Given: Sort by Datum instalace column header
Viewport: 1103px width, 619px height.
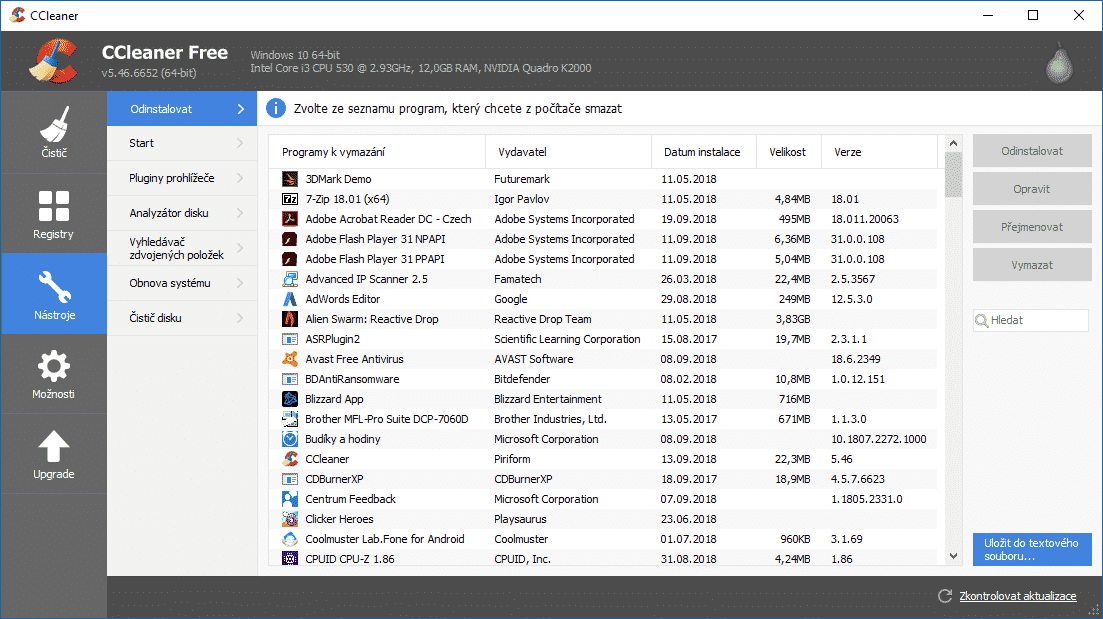Looking at the screenshot, I should point(701,152).
